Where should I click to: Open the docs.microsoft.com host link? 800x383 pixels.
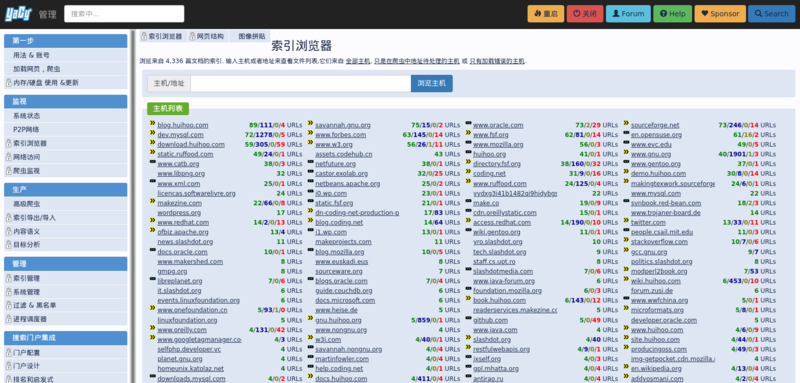[345, 300]
